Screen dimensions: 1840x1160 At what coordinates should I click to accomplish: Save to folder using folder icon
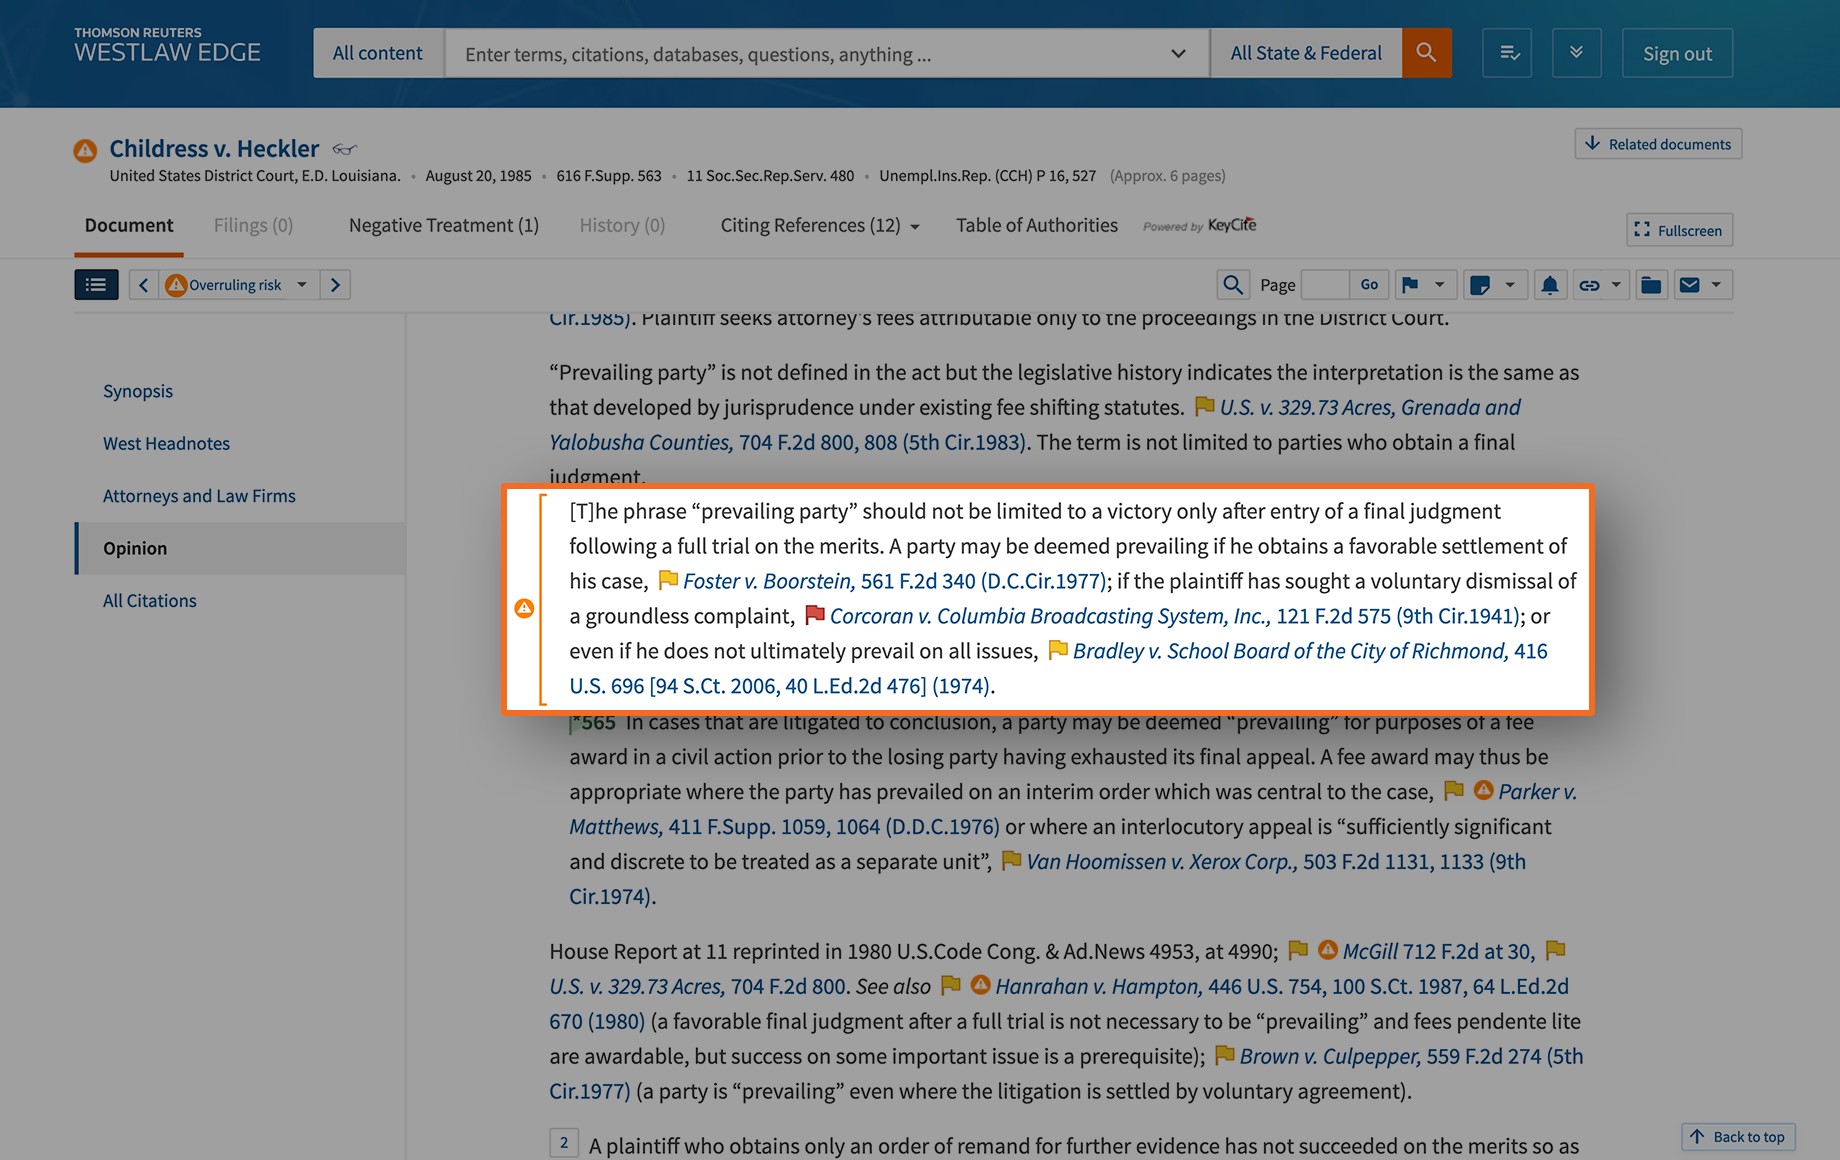[x=1651, y=285]
